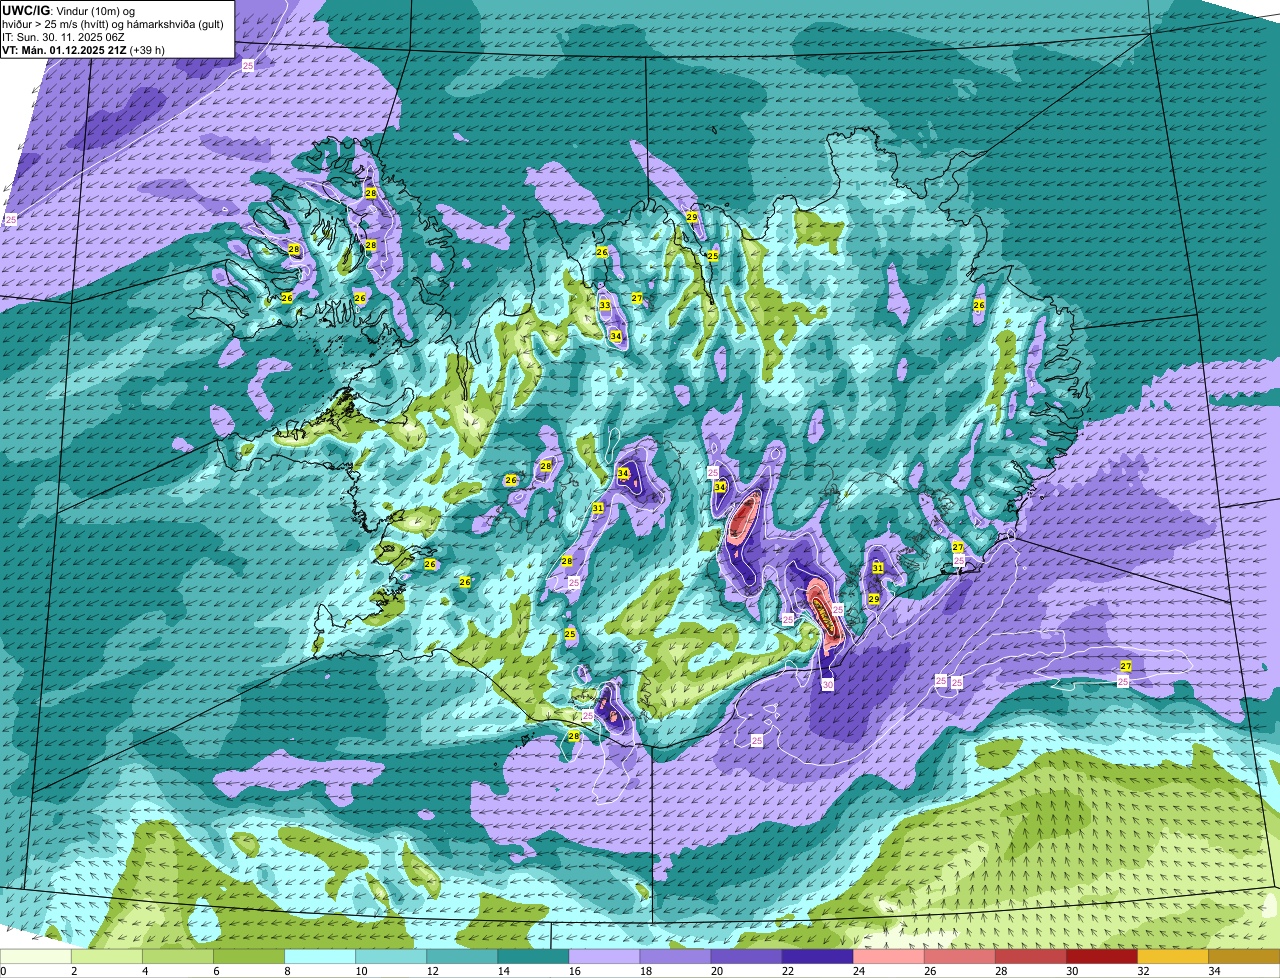The width and height of the screenshot is (1280, 978).
Task: Click the pink legend swatch between 24 and 26
Action: (x=888, y=956)
